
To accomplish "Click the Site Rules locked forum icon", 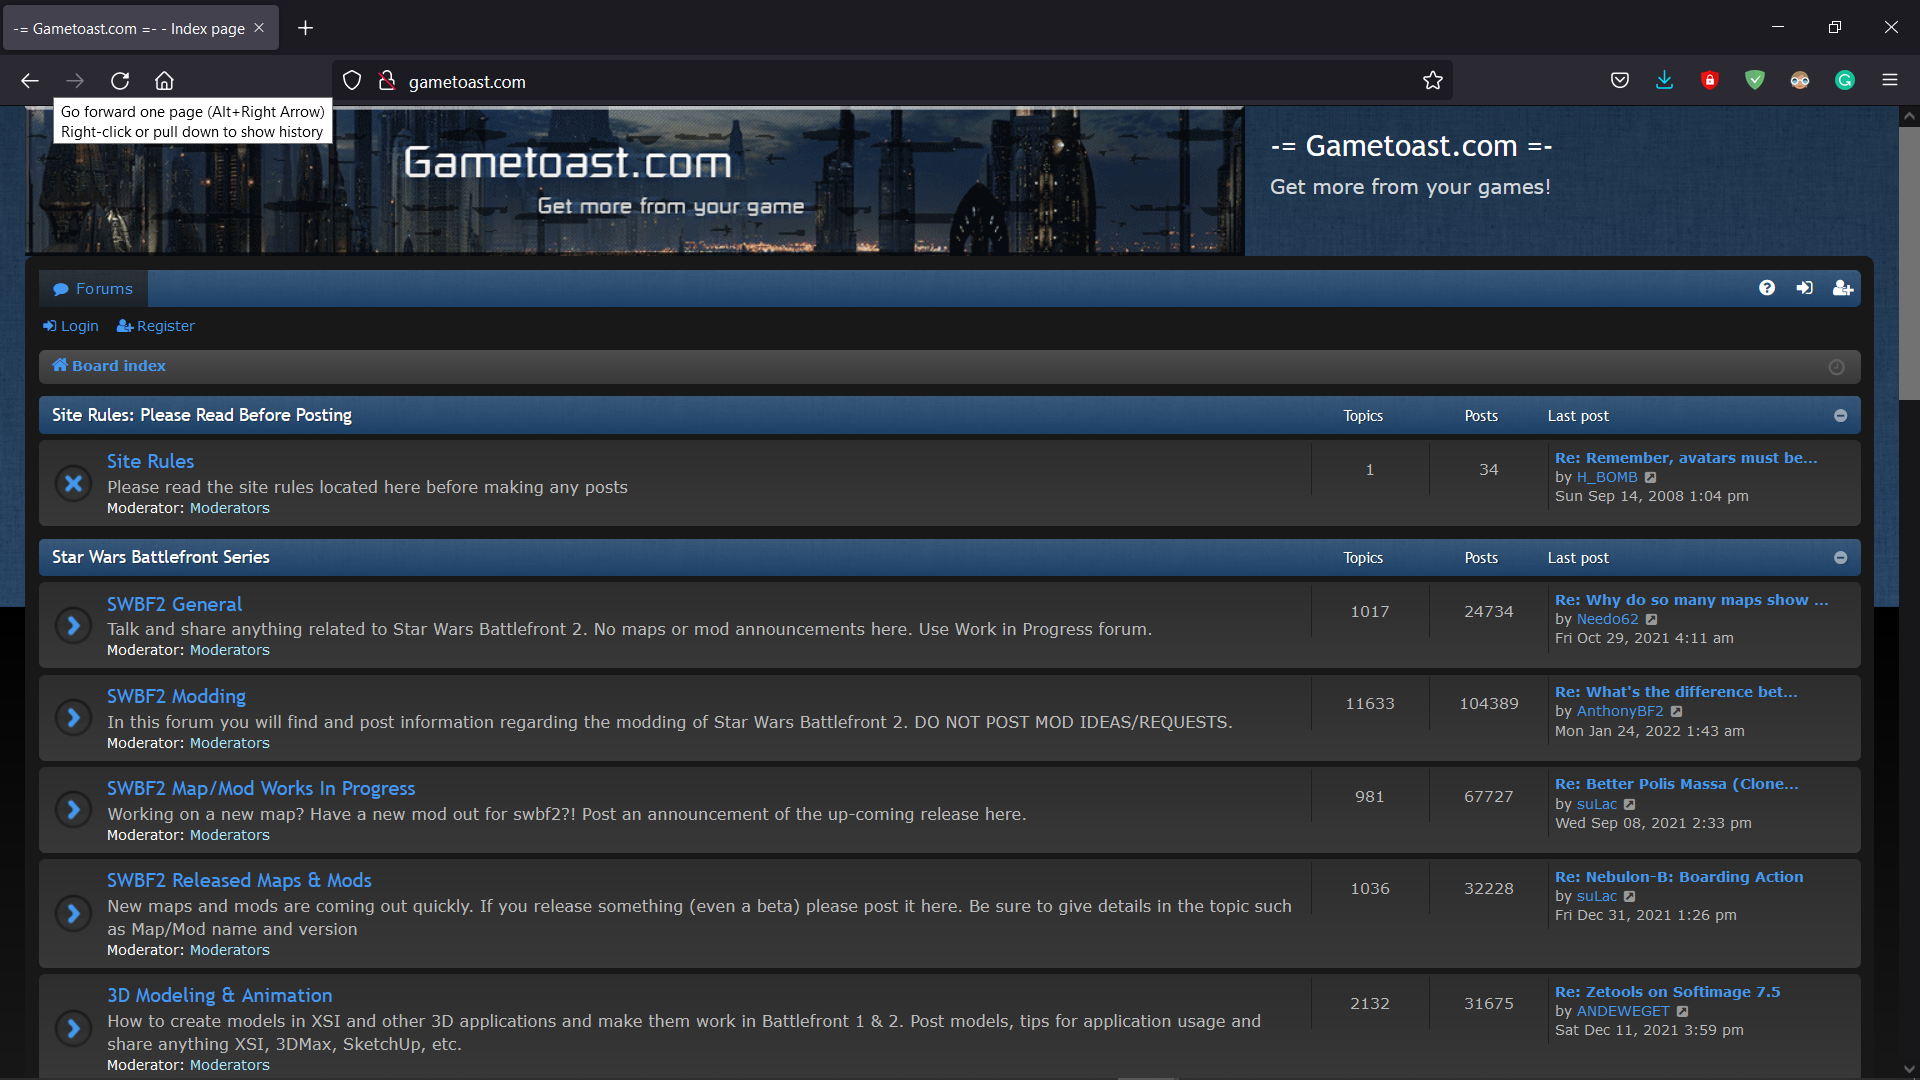I will [x=73, y=483].
